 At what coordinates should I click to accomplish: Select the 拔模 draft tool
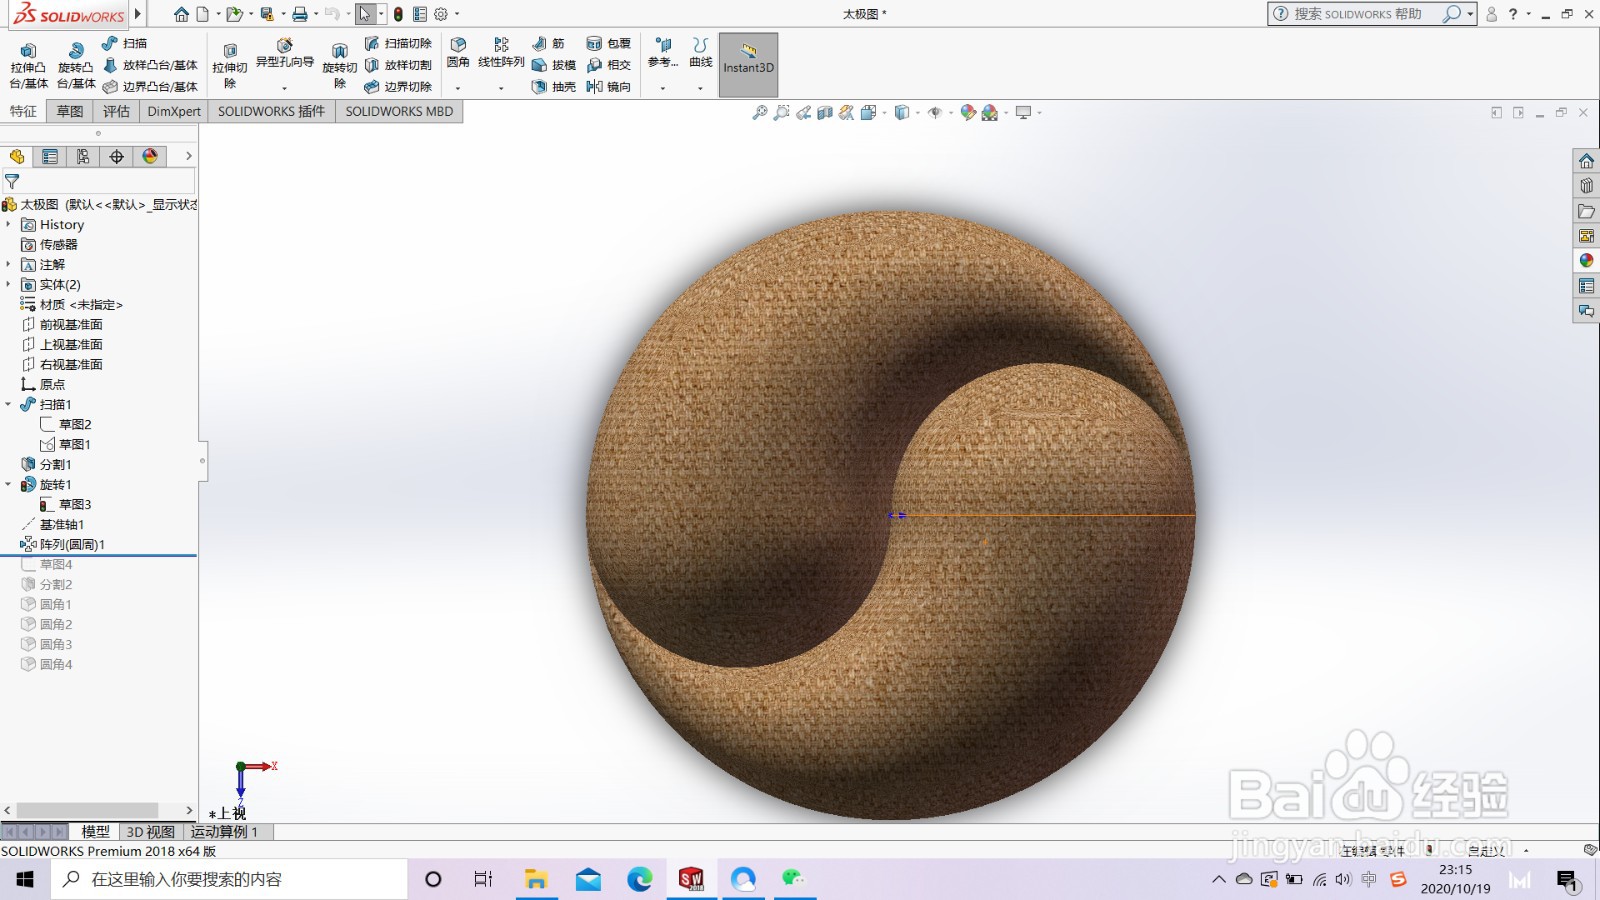pos(554,65)
